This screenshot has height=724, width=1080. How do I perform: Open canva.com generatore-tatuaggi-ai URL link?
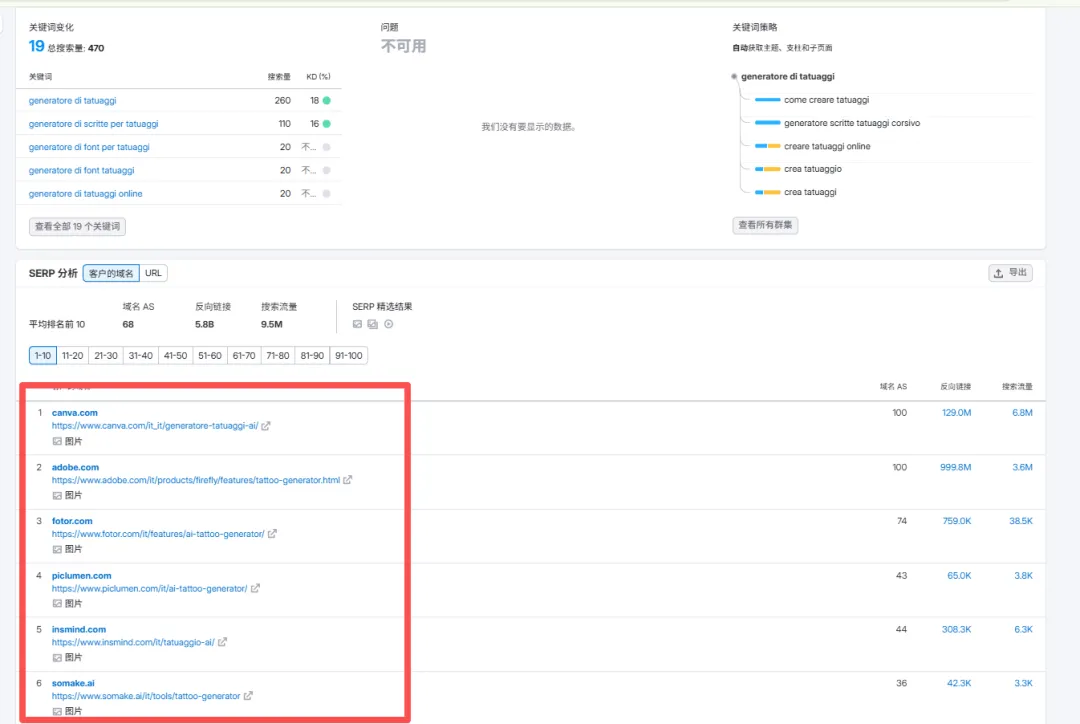point(155,426)
